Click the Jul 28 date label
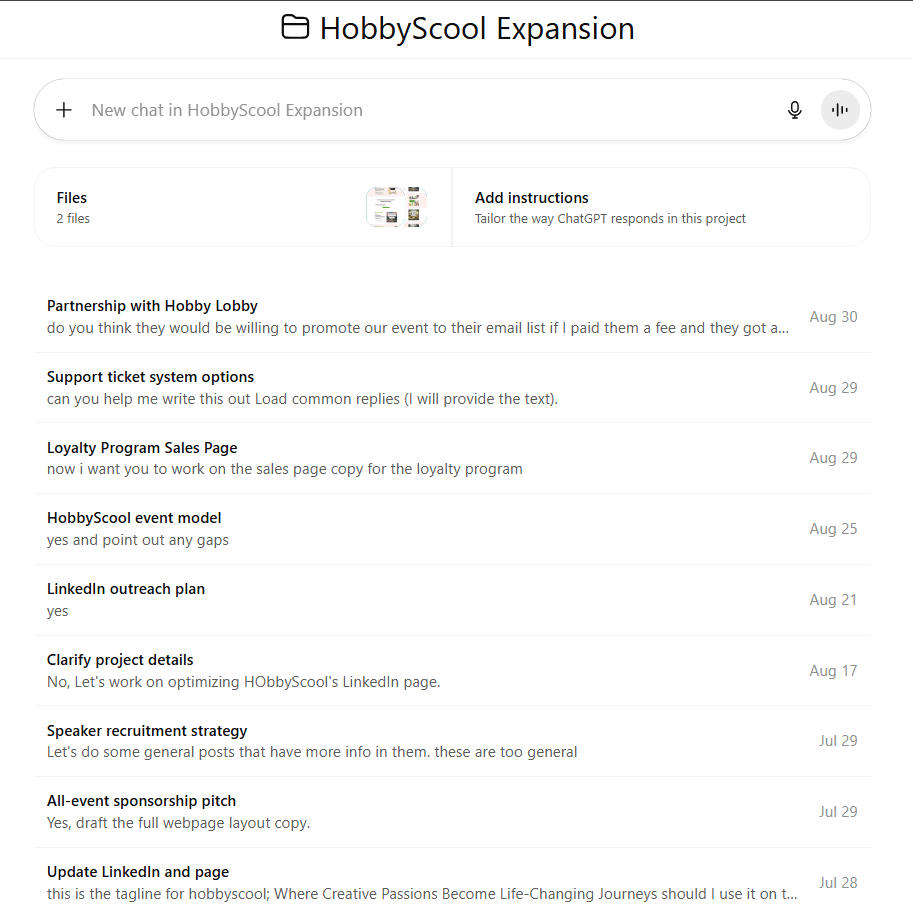913x909 pixels. click(x=838, y=883)
